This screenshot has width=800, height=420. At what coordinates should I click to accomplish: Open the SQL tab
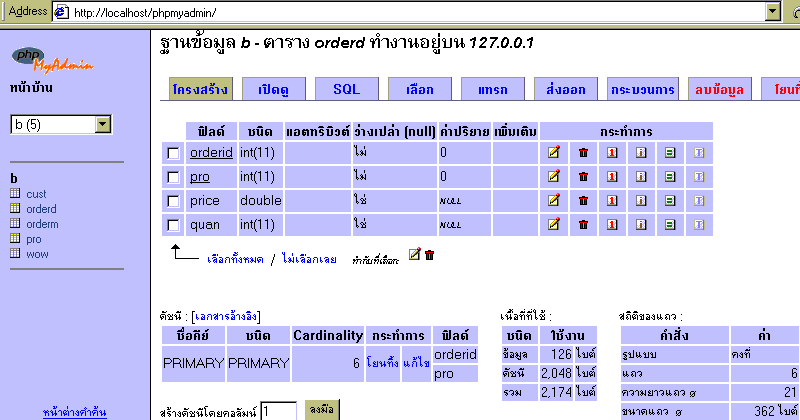click(346, 89)
